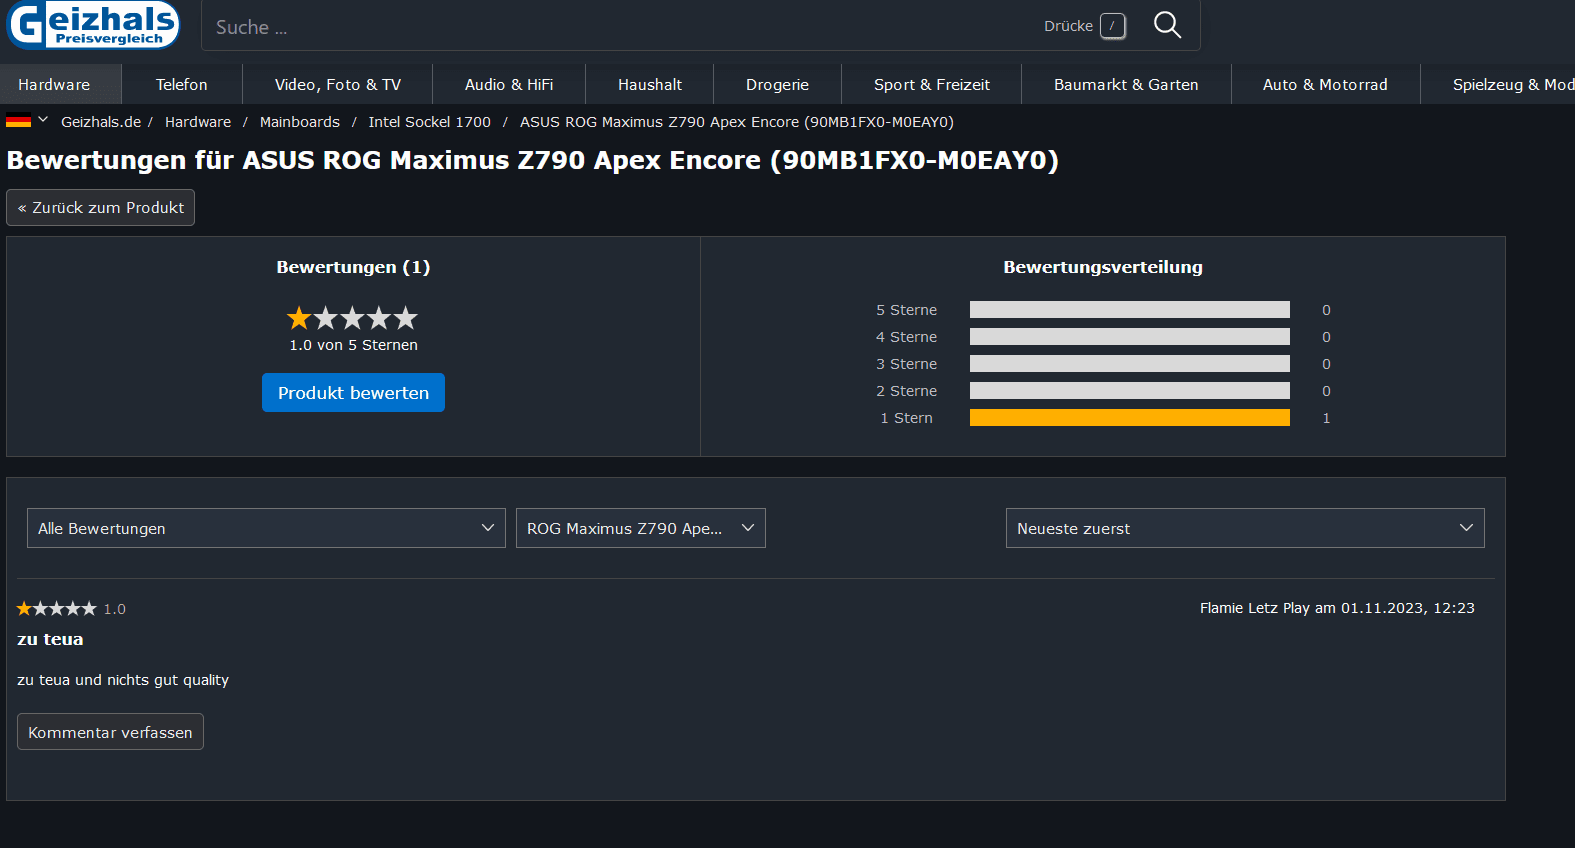The width and height of the screenshot is (1575, 848).
Task: Open the Video, Foto & TV tab
Action: [x=338, y=85]
